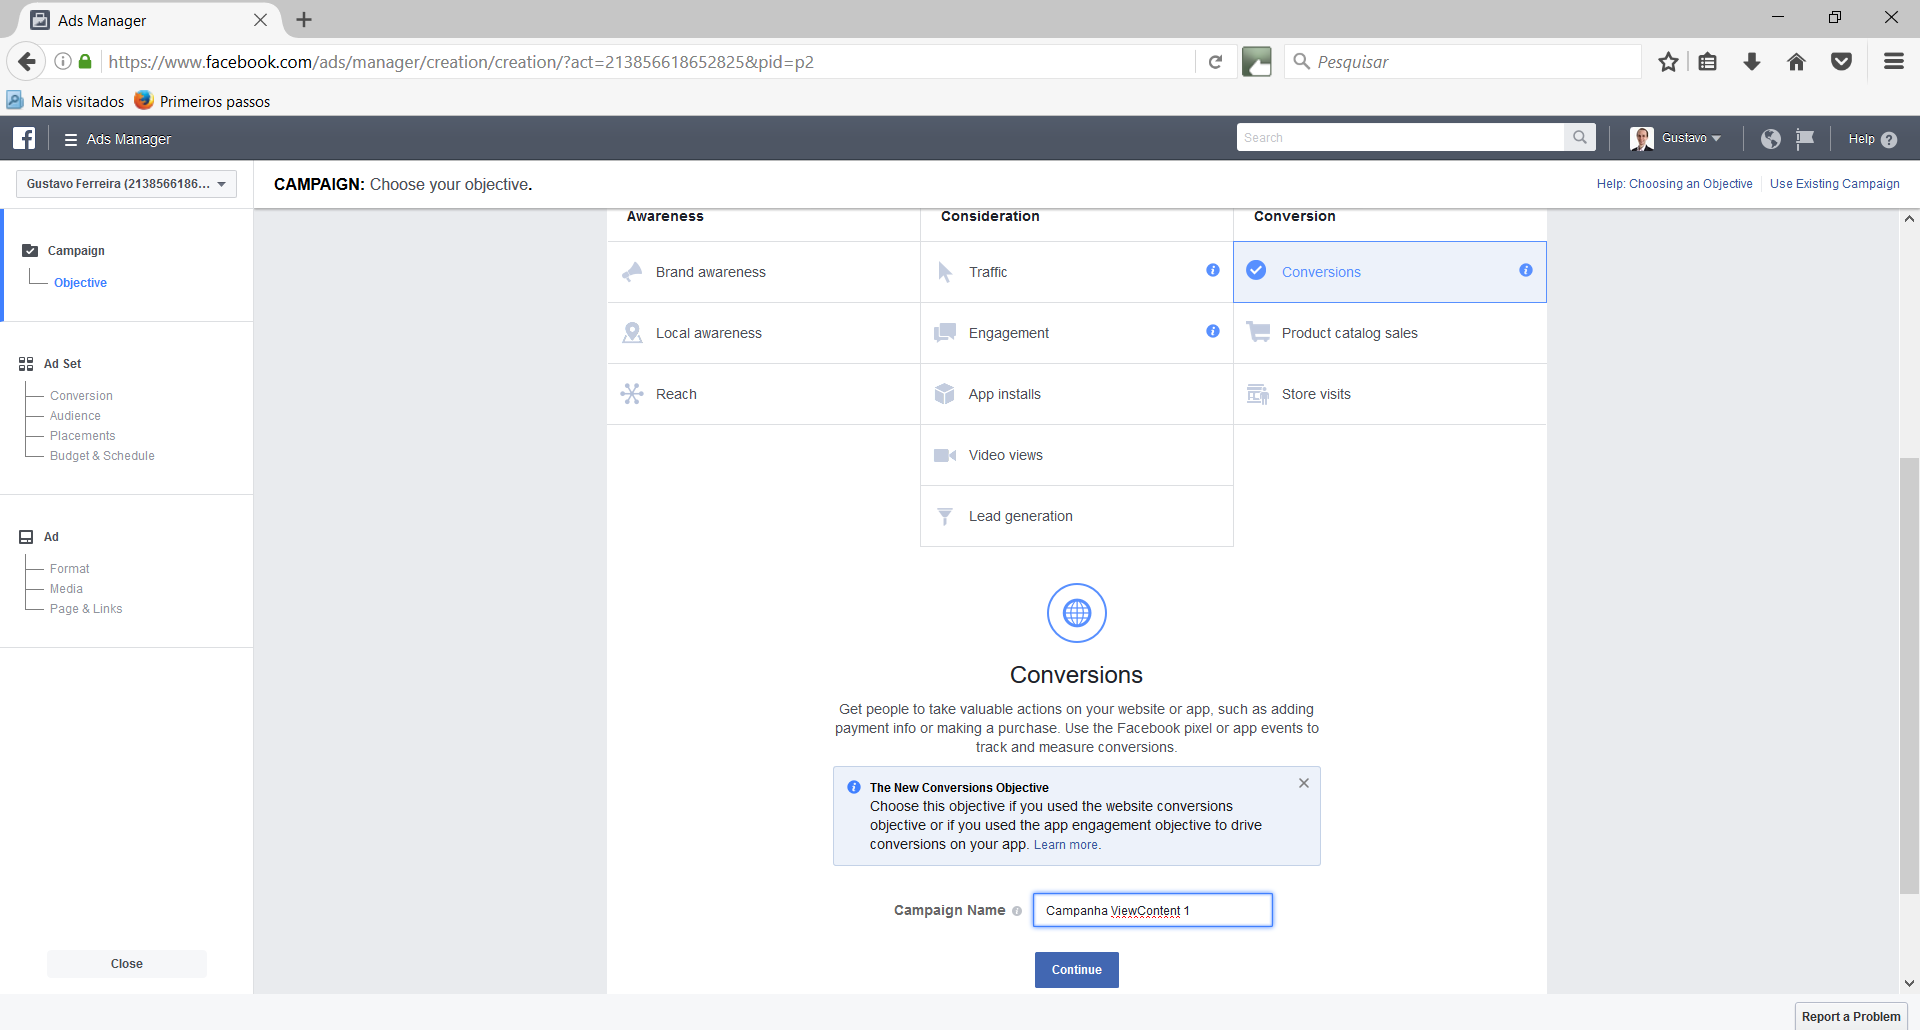Click the Continue button
Viewport: 1920px width, 1030px height.
pos(1076,970)
